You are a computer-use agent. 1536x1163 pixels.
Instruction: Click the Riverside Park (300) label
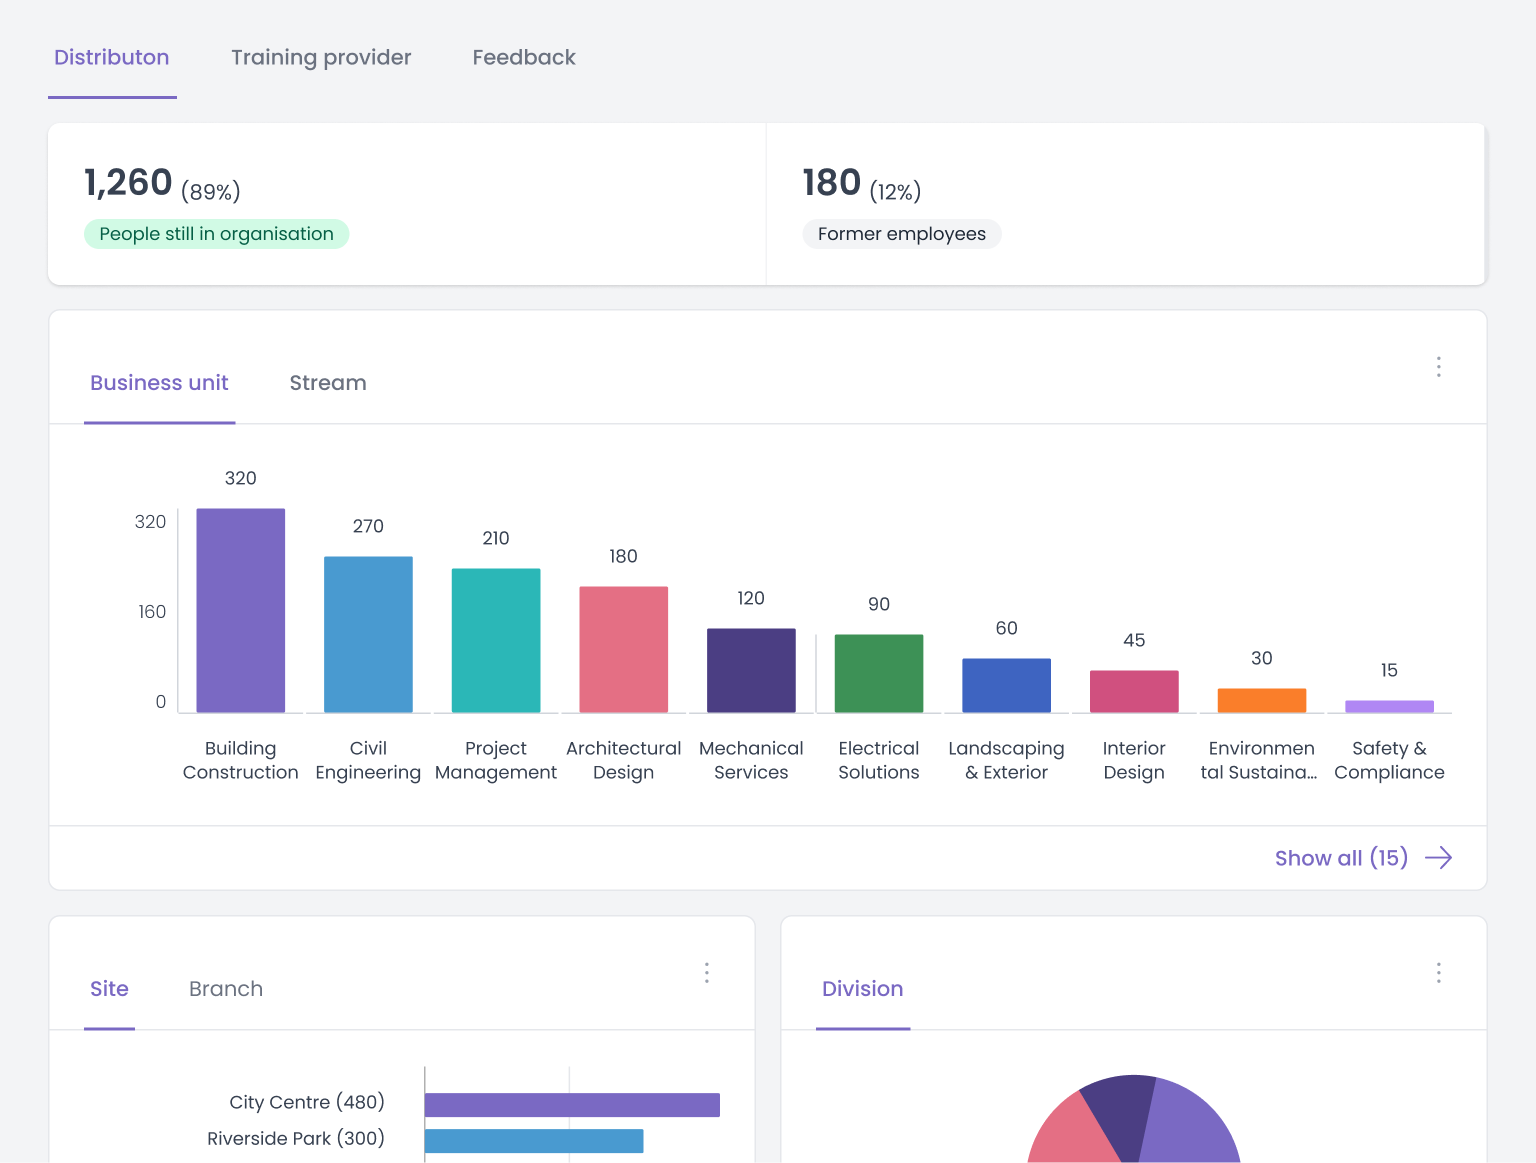pos(296,1138)
